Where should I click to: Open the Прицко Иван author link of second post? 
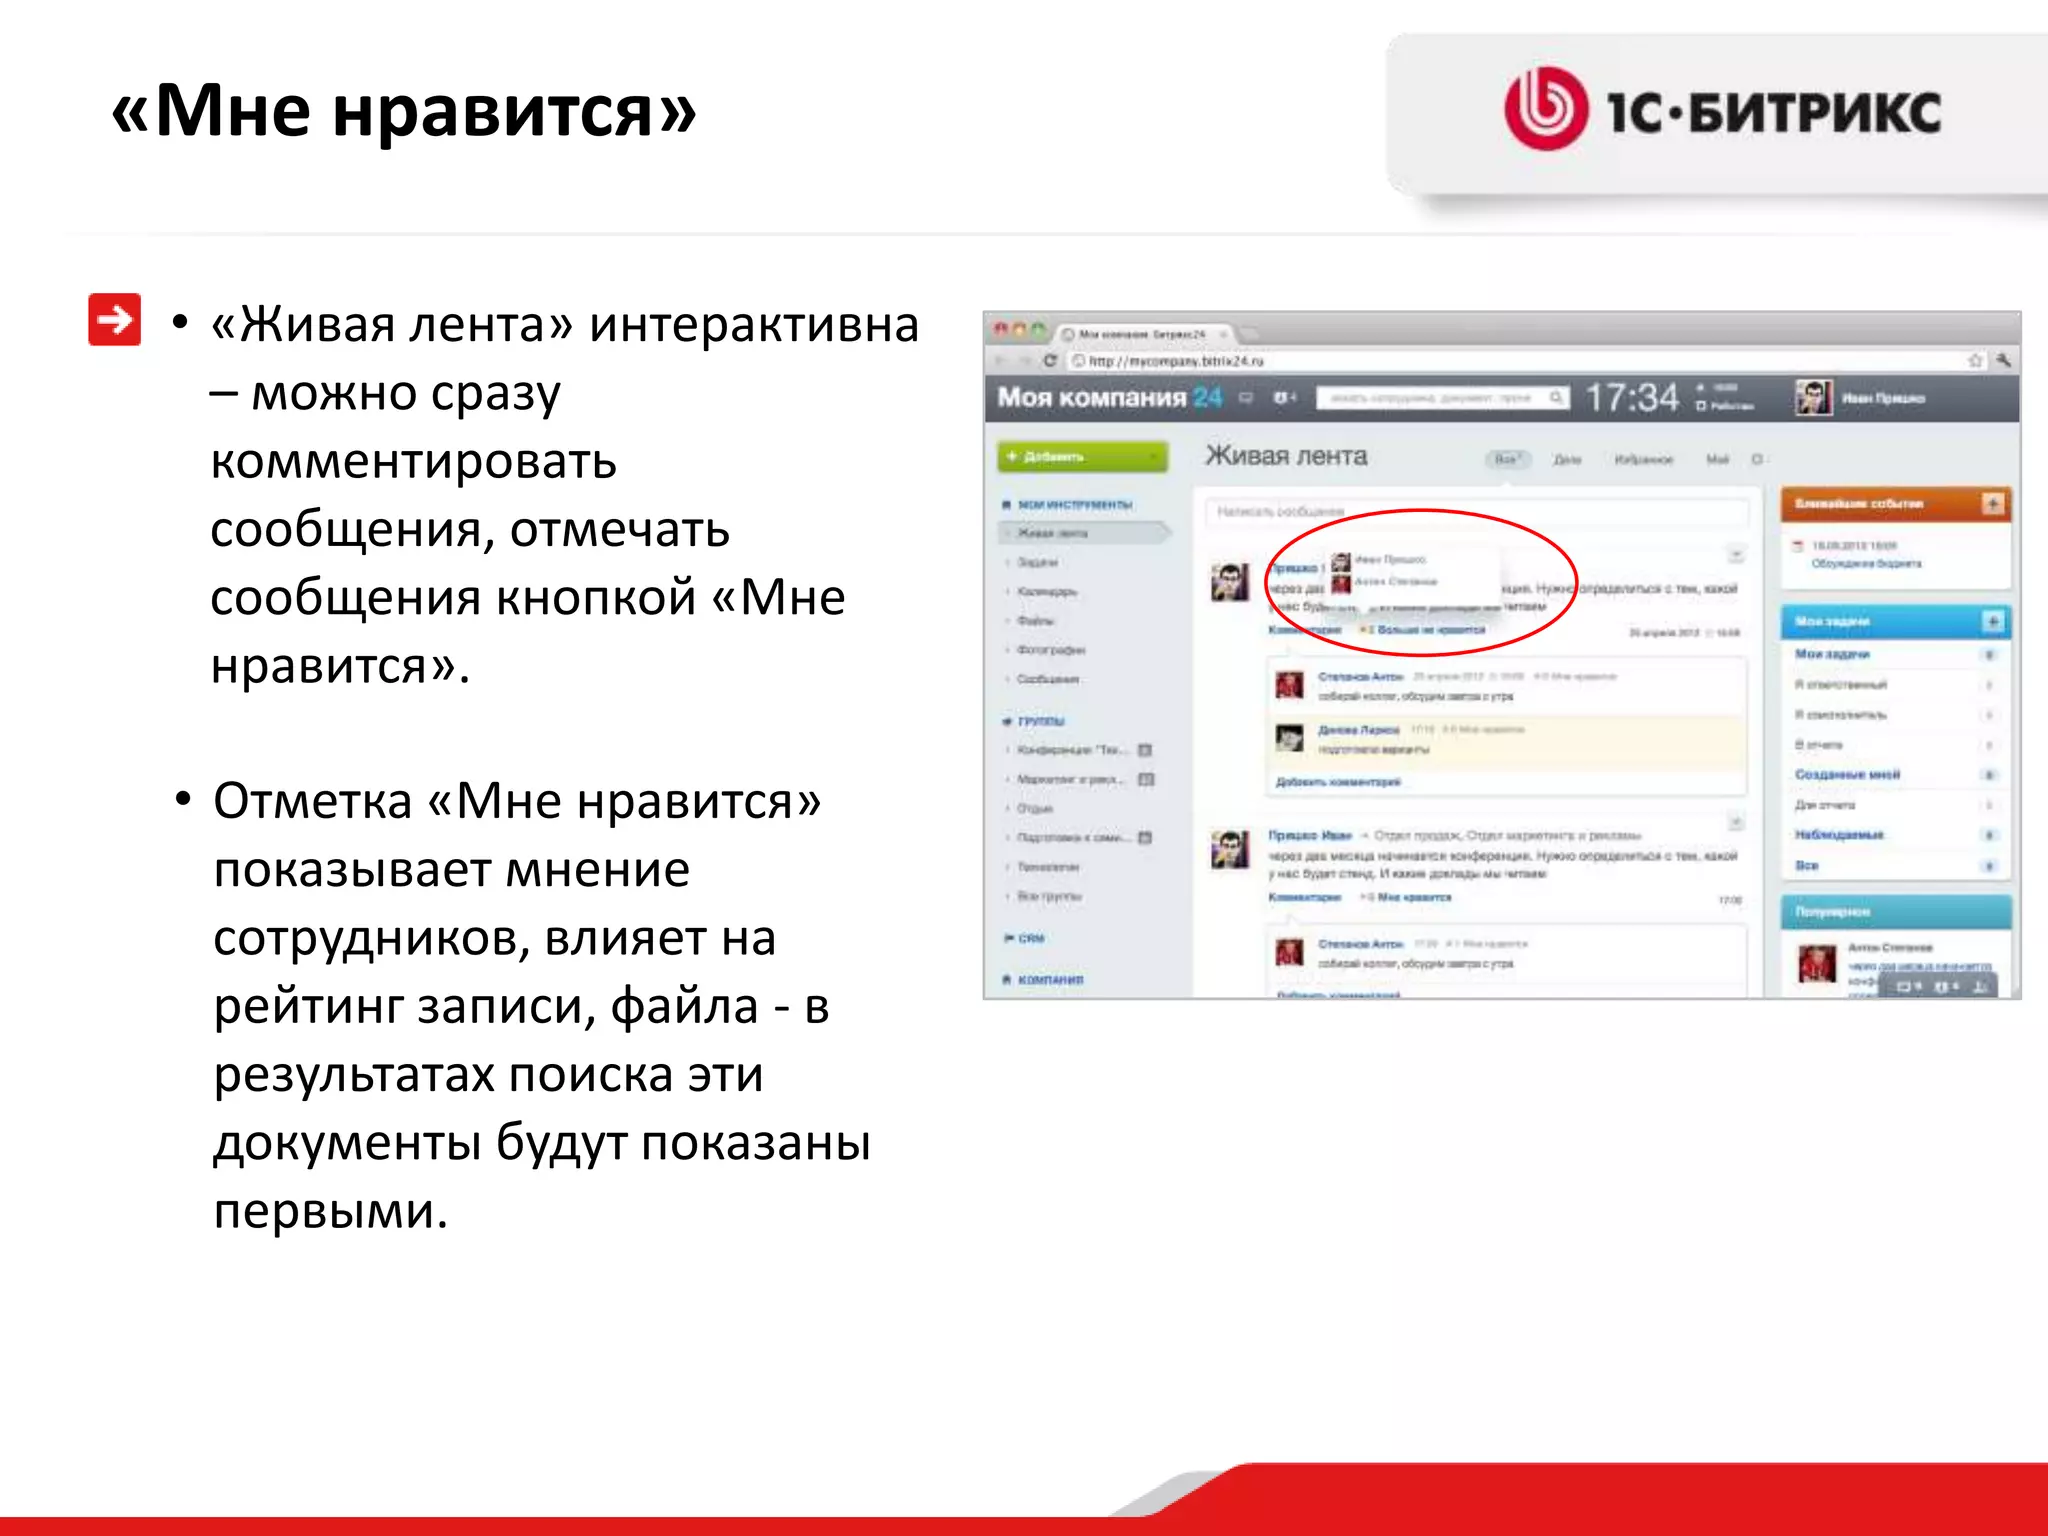(1310, 835)
